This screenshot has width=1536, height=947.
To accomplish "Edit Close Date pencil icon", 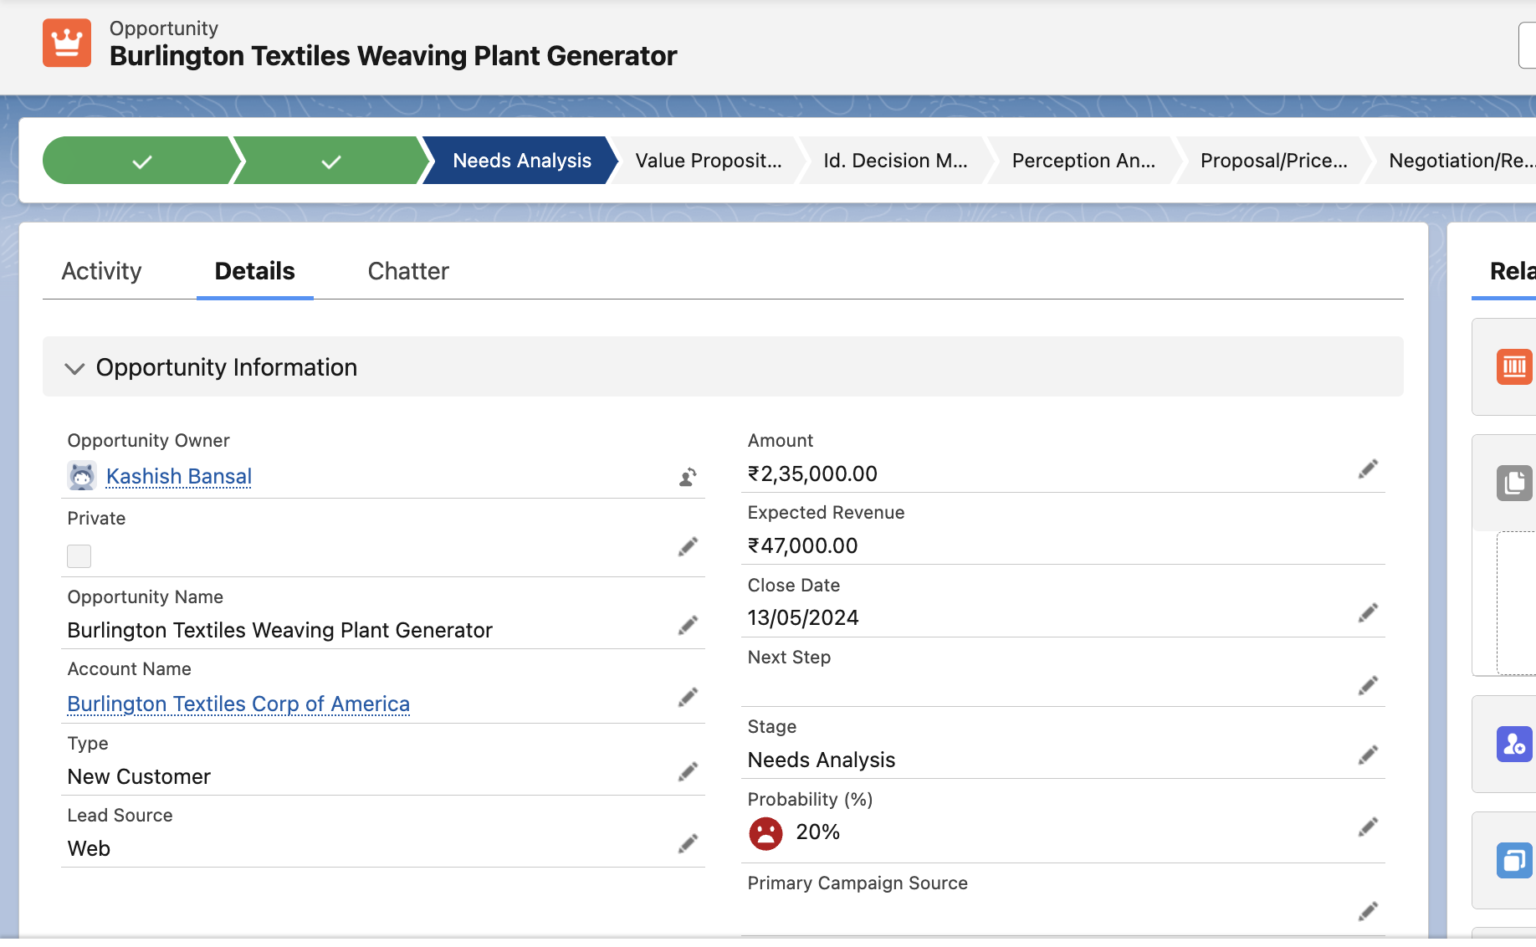I will (x=1368, y=613).
